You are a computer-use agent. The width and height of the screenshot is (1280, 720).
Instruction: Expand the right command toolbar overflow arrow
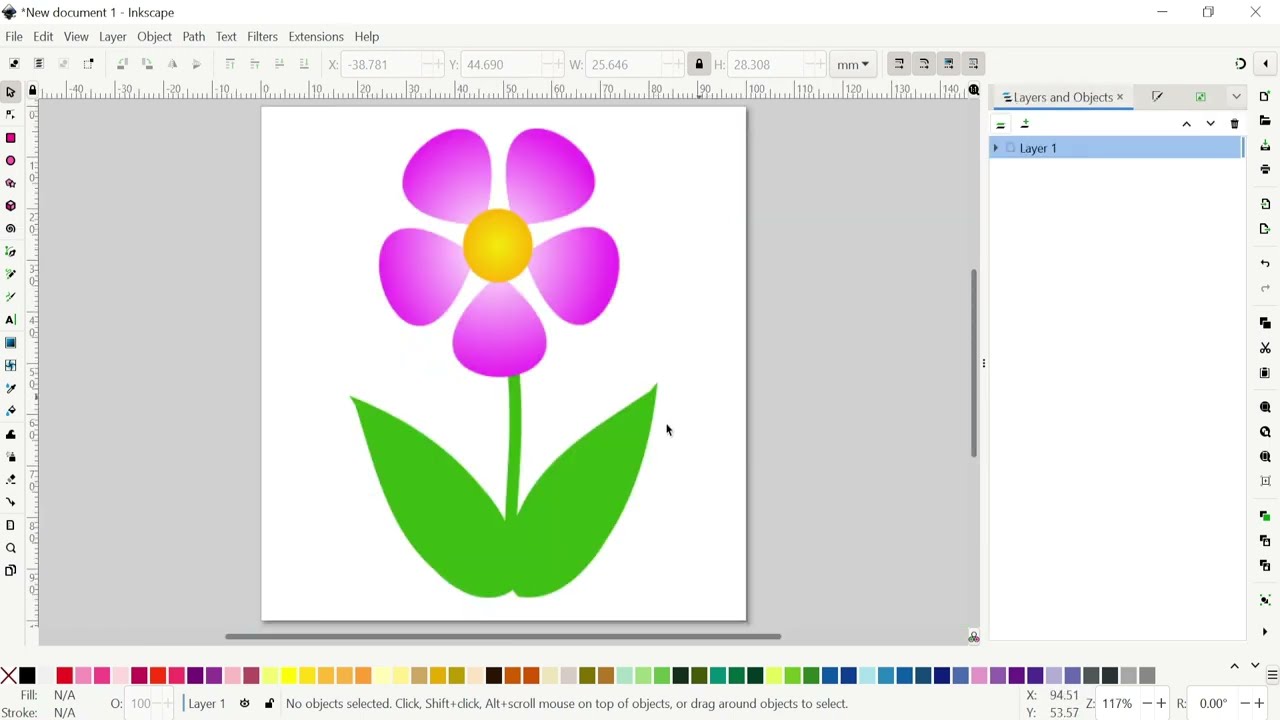(x=1265, y=632)
